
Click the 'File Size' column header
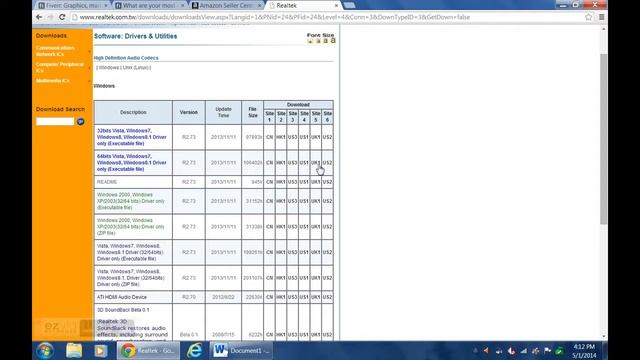tap(253, 112)
